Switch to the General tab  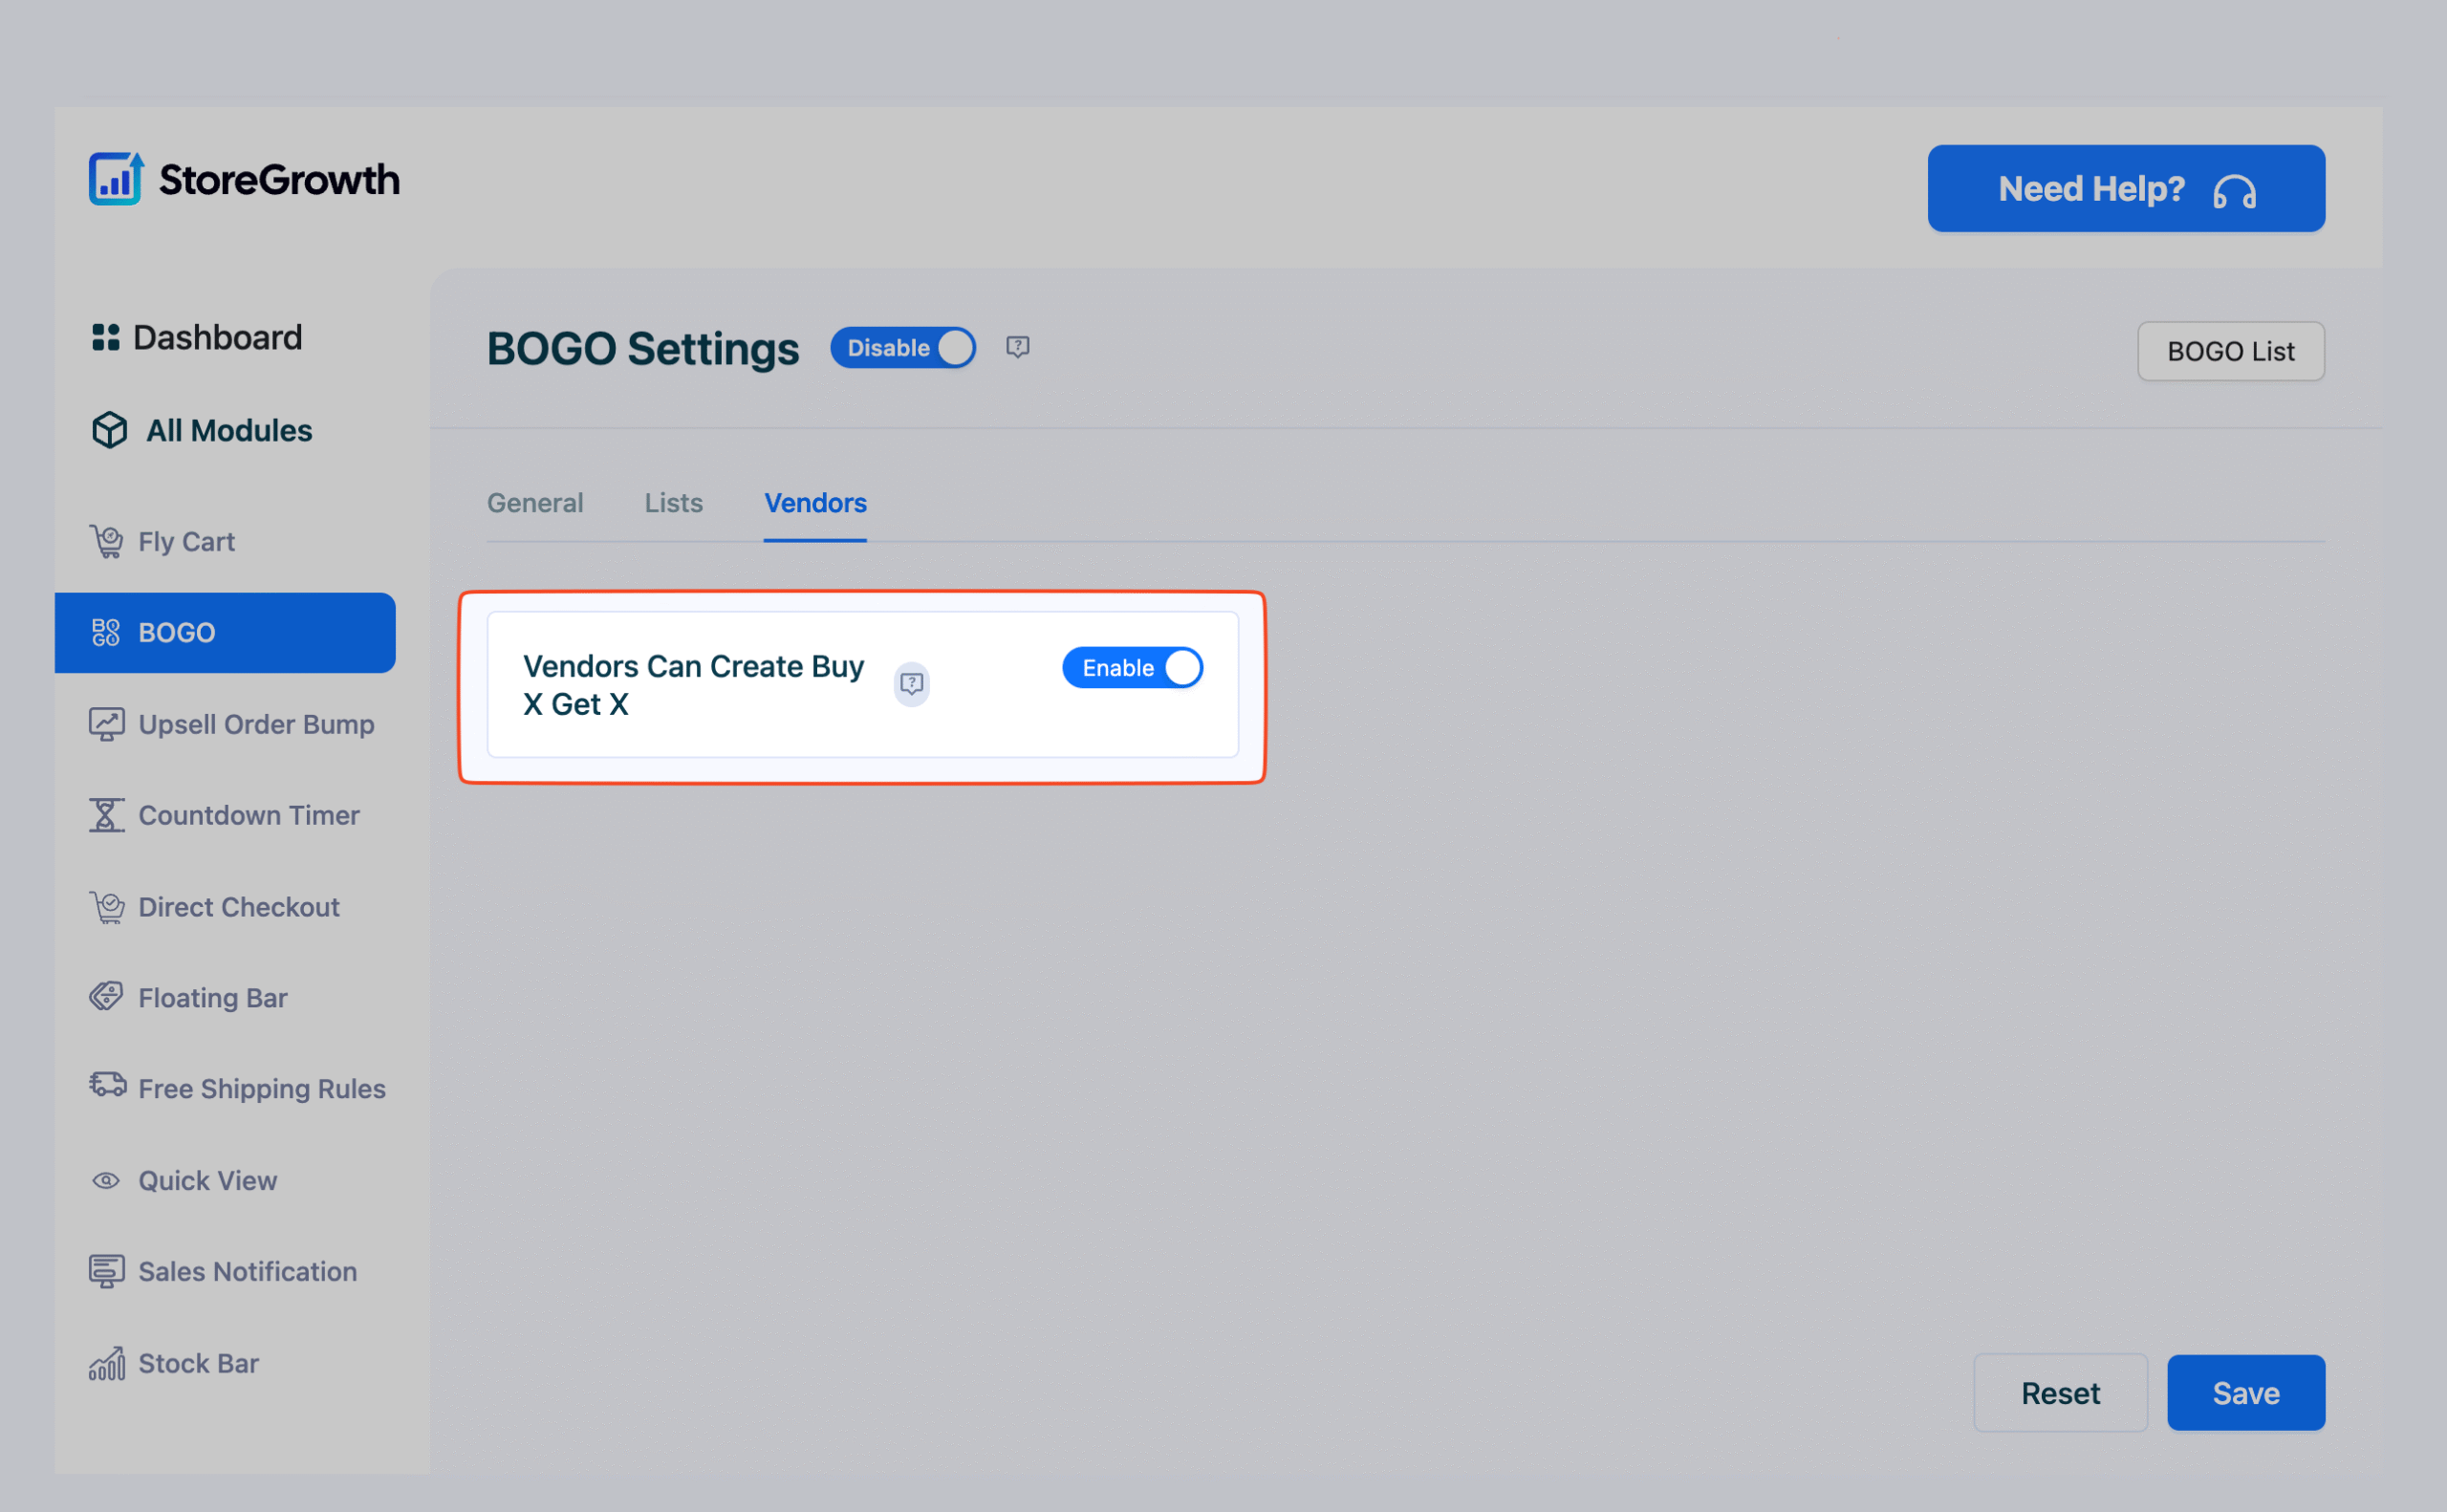click(x=535, y=503)
